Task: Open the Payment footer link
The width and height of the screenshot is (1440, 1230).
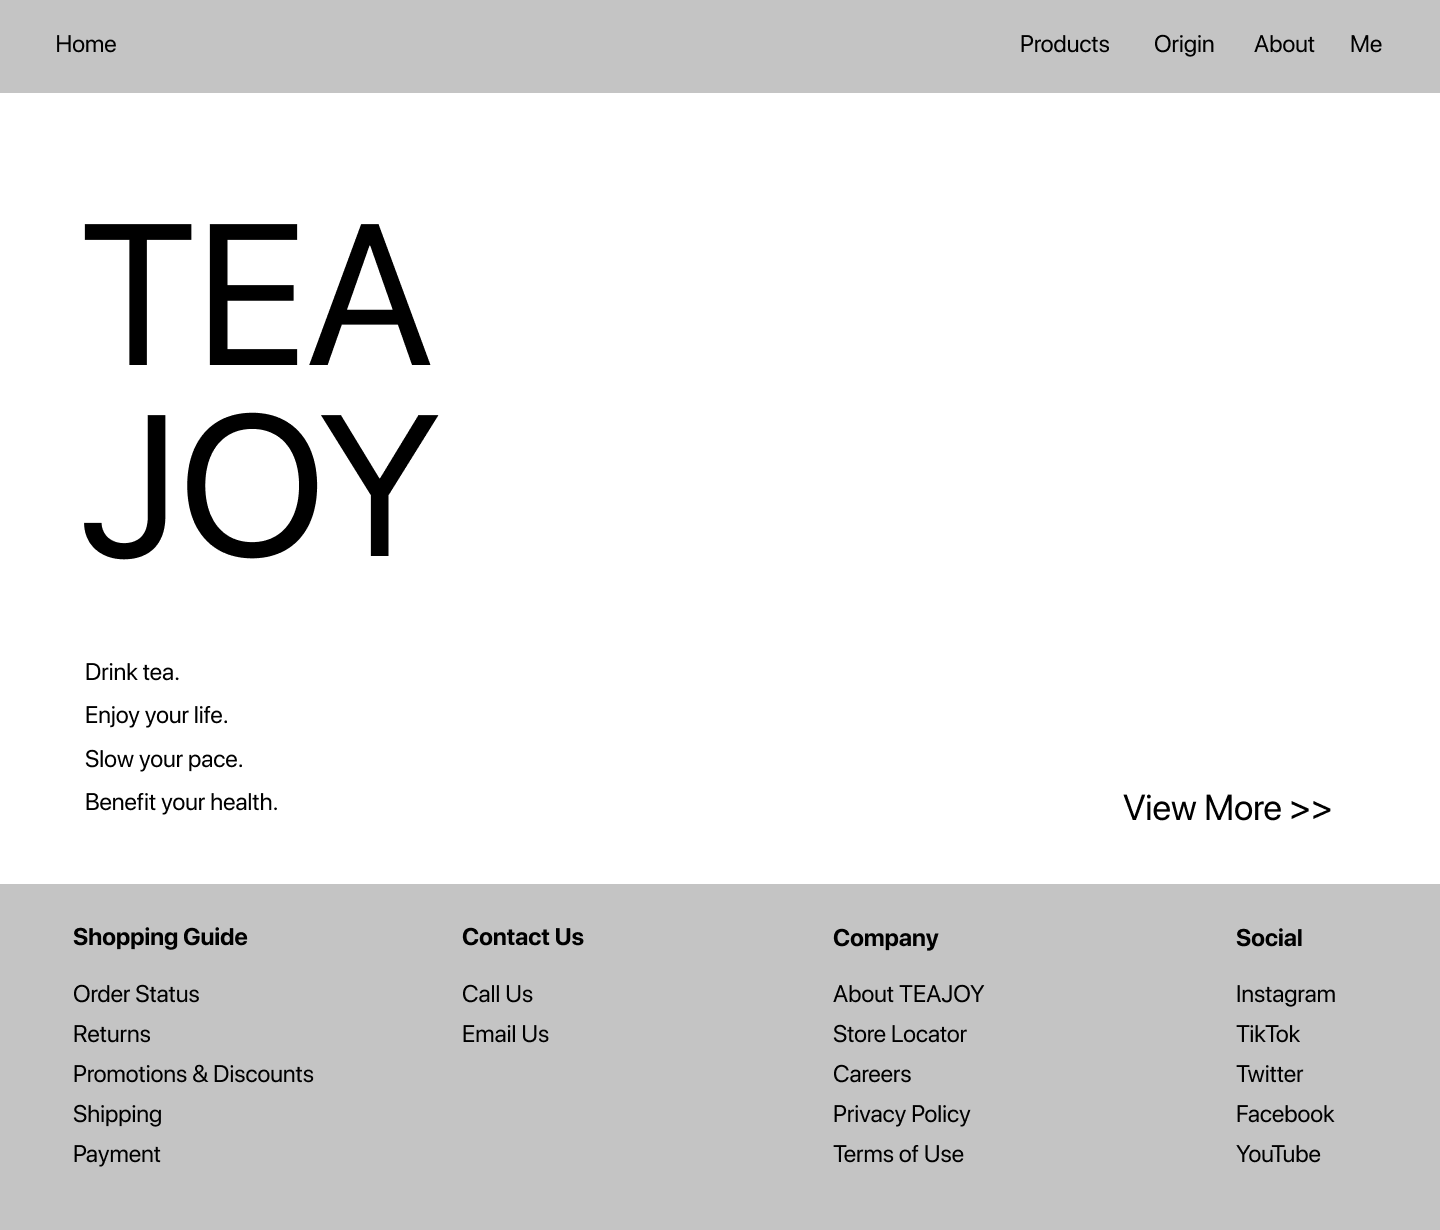Action: tap(116, 1154)
